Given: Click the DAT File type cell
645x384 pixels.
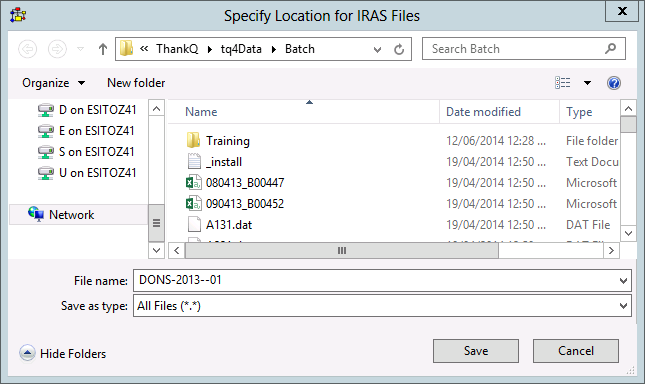Looking at the screenshot, I should 588,225.
